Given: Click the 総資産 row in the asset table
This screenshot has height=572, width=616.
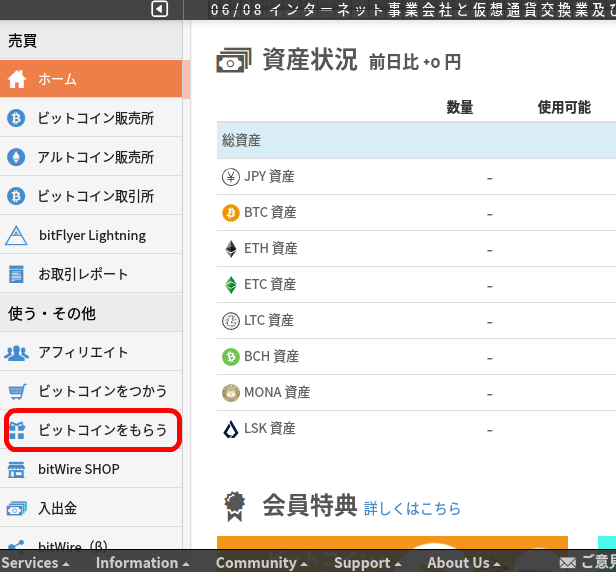Looking at the screenshot, I should click(x=416, y=140).
